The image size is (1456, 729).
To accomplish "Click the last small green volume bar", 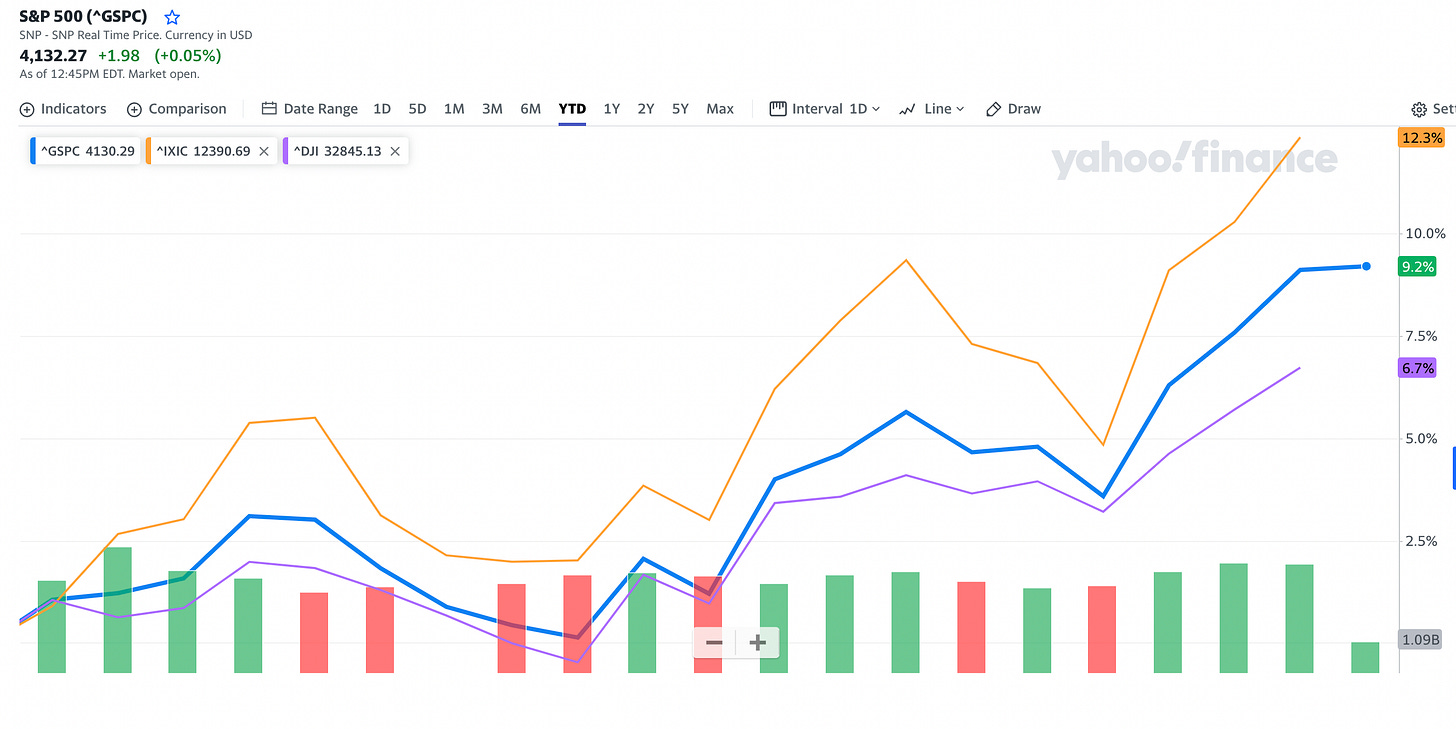I will click(x=1365, y=657).
